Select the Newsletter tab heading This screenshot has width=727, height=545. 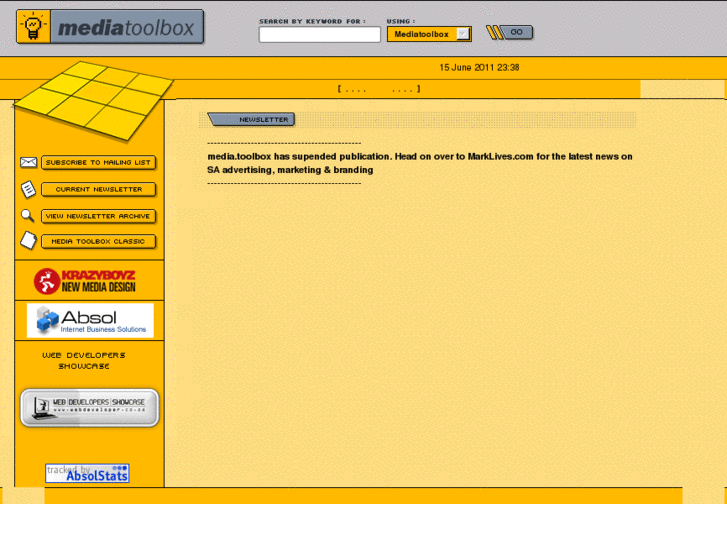[251, 119]
